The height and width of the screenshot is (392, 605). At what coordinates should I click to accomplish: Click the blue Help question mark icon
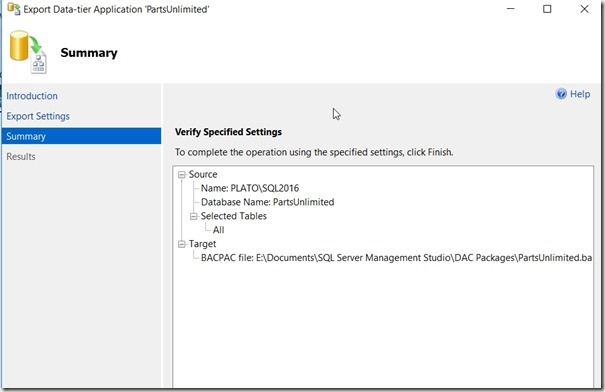click(561, 94)
